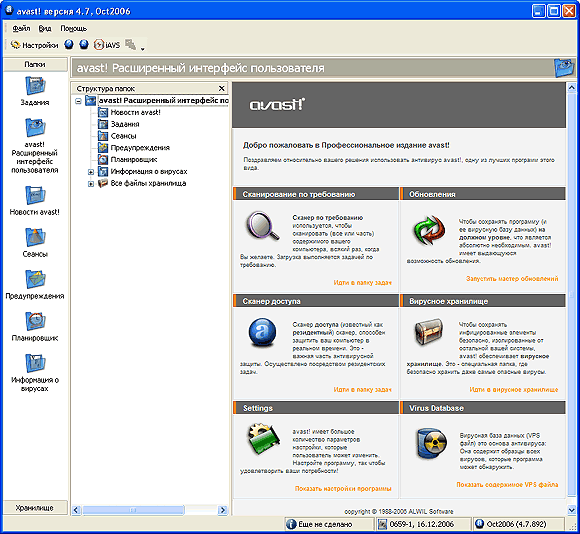Viewport: 580px width, 534px height.
Task: Follow the Показать содержимое VPS файла link
Action: [507, 484]
